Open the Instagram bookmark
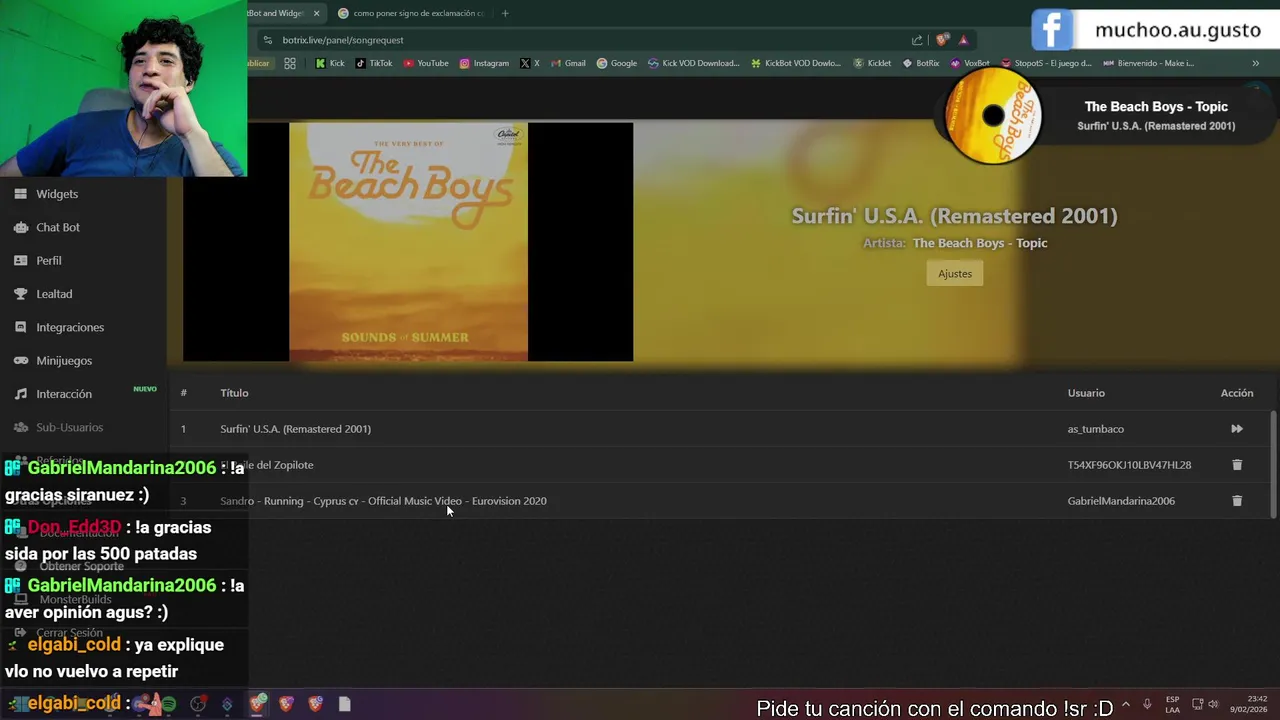This screenshot has height=720, width=1280. coord(484,63)
